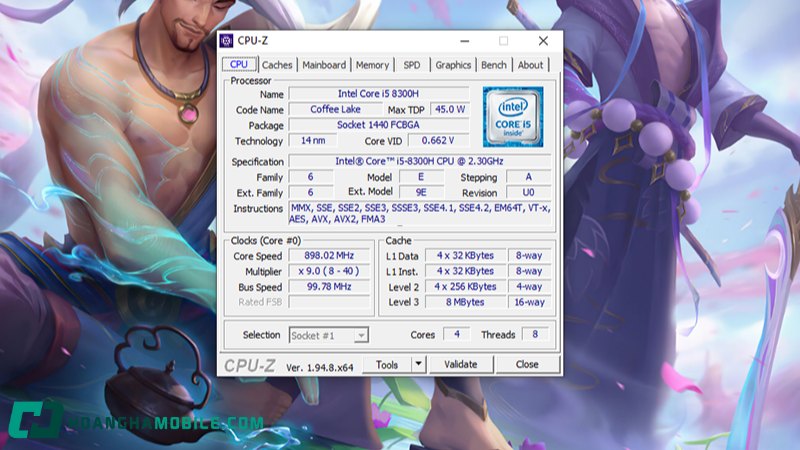
Task: Open the Graphics tab
Action: point(453,65)
